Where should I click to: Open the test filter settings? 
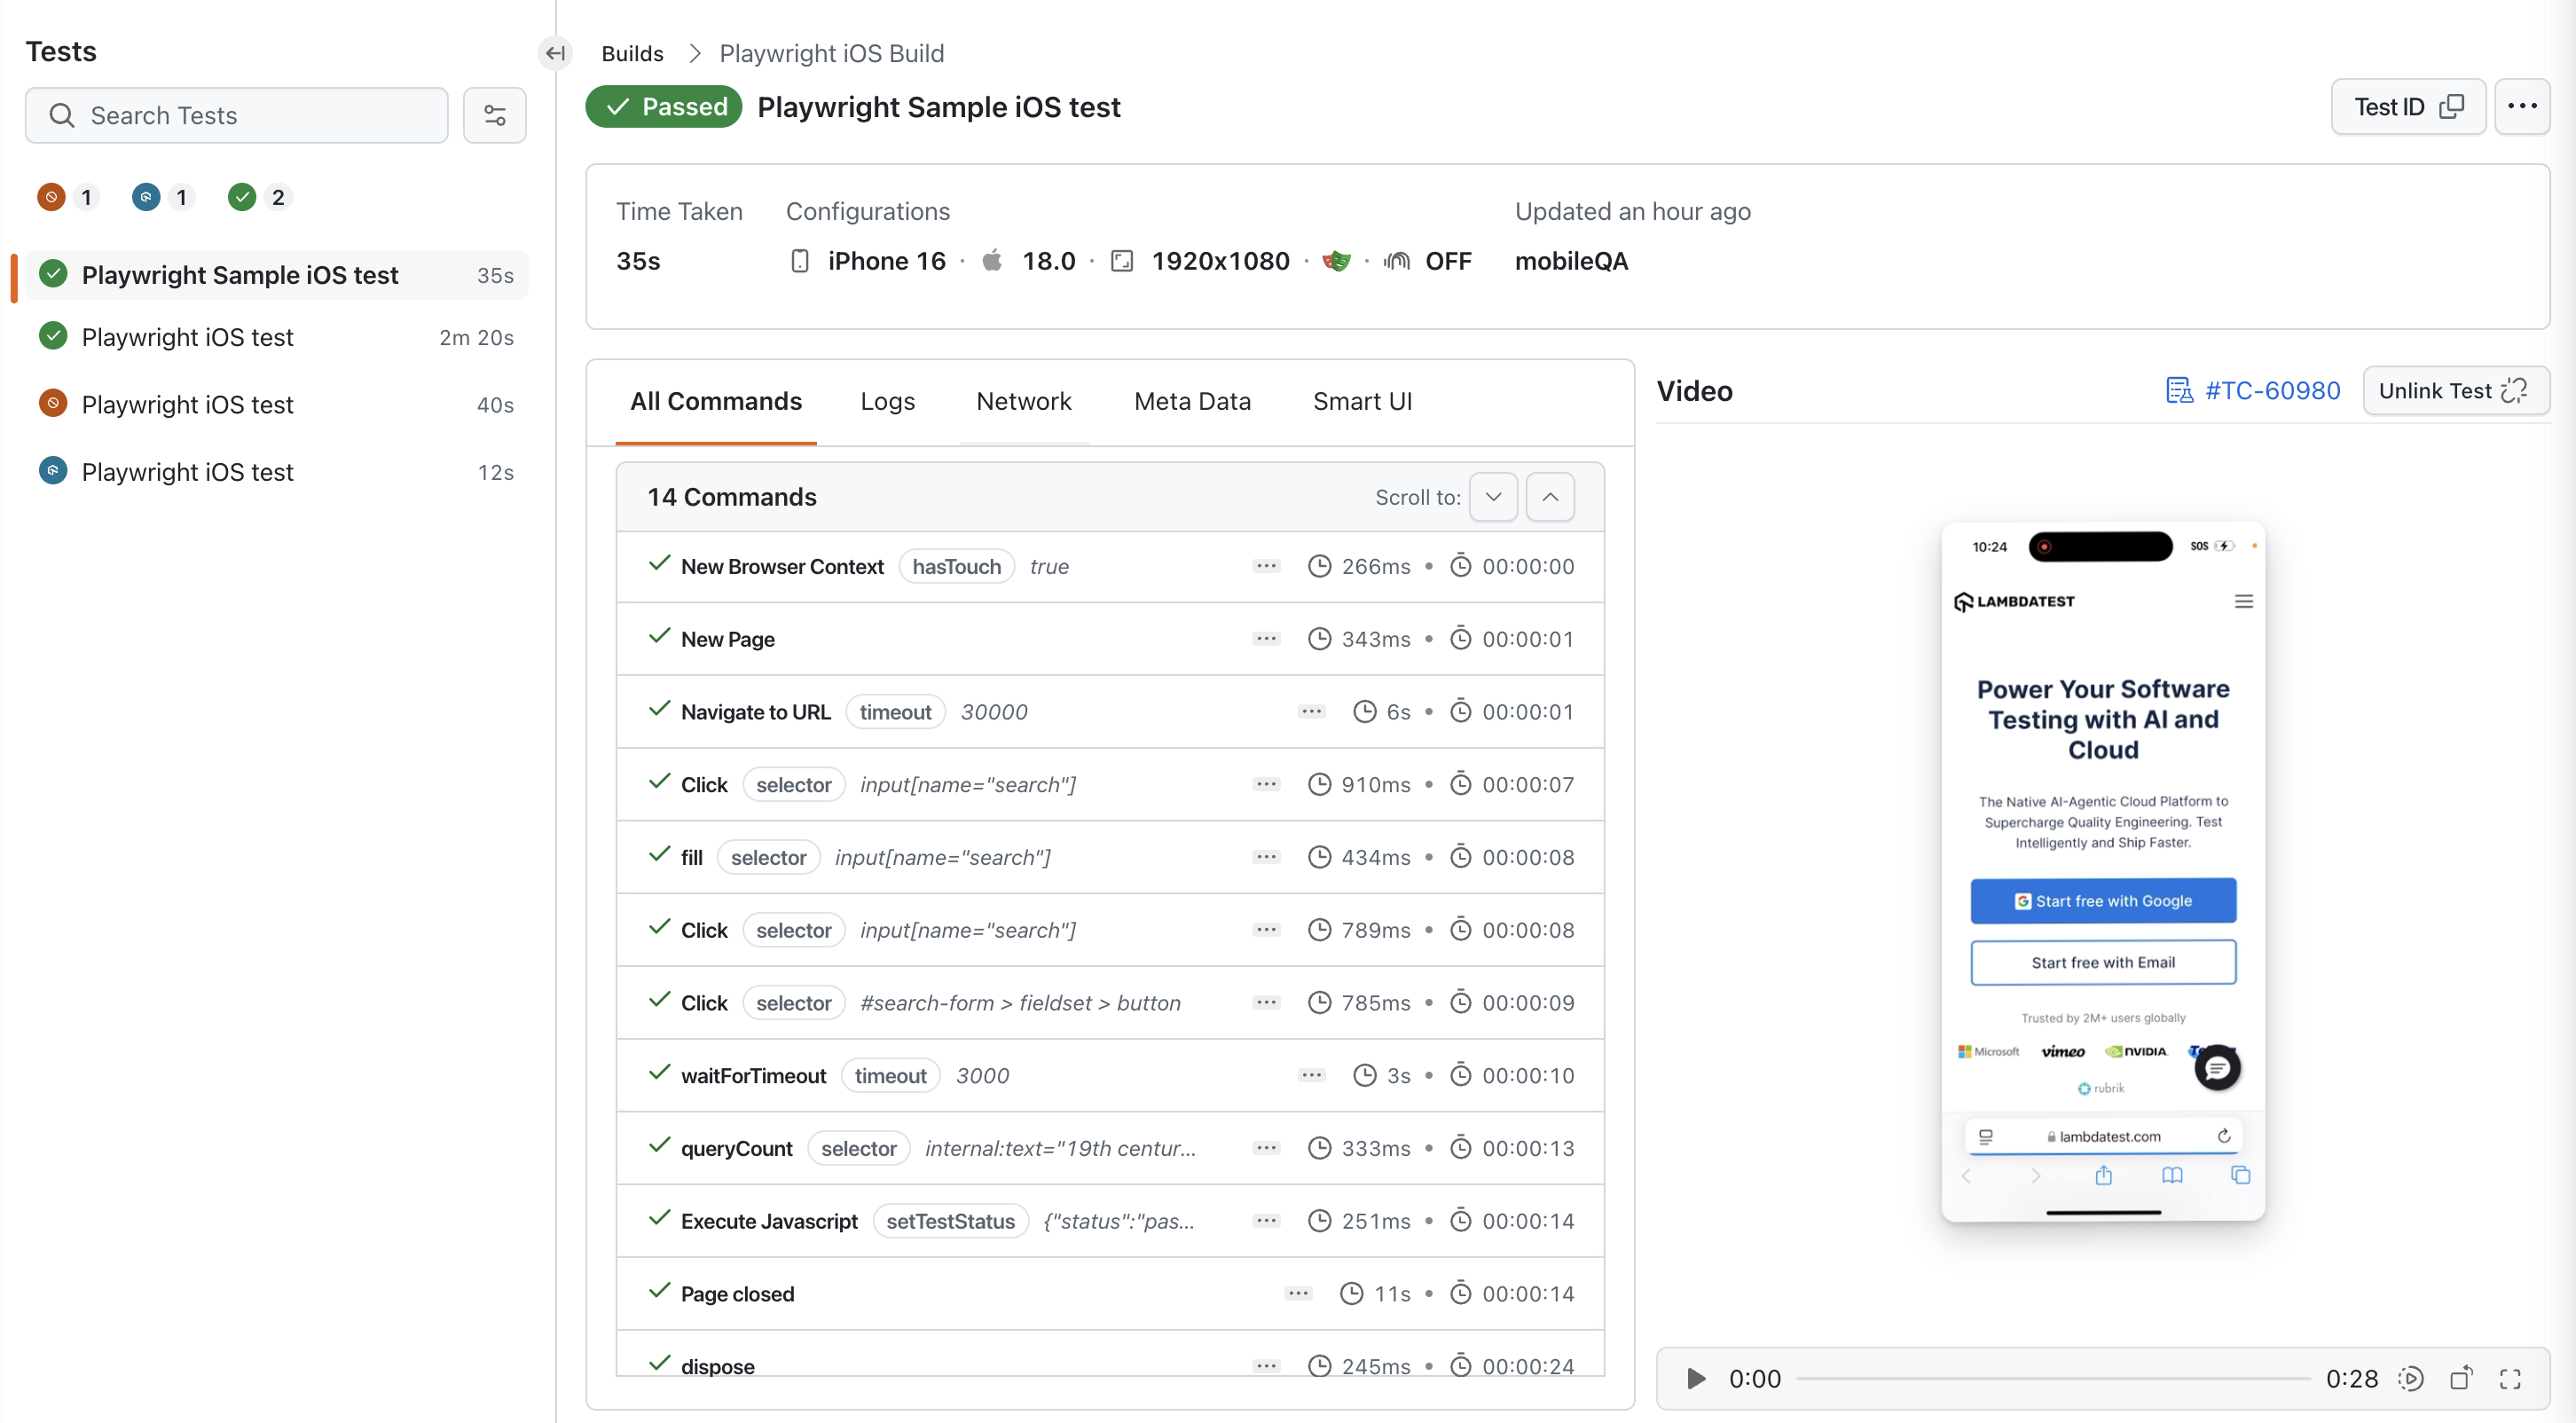(494, 115)
